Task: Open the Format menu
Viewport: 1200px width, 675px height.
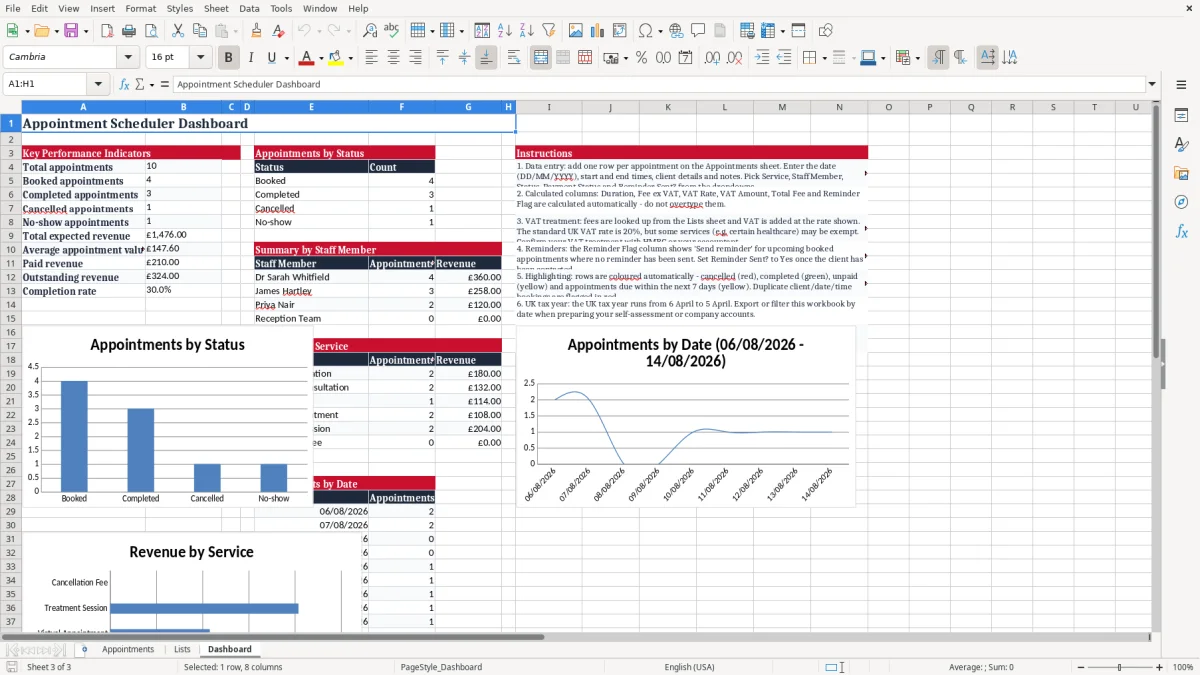Action: 140,8
